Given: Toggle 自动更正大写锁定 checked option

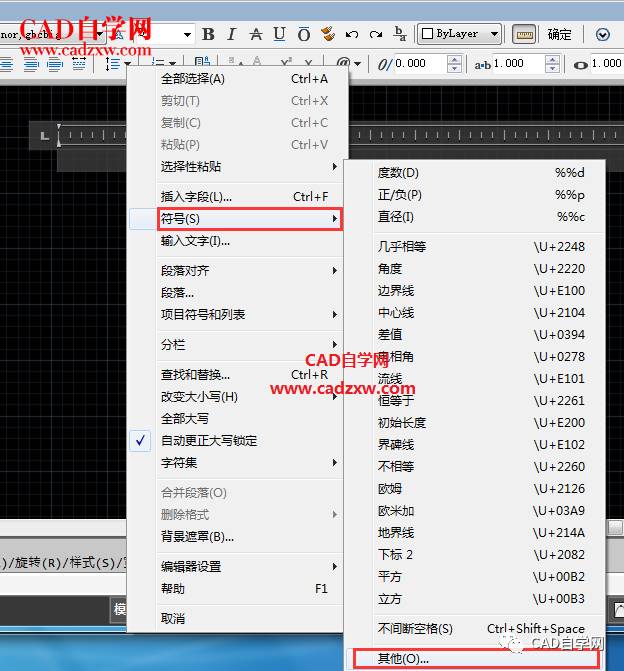Looking at the screenshot, I should (x=209, y=441).
